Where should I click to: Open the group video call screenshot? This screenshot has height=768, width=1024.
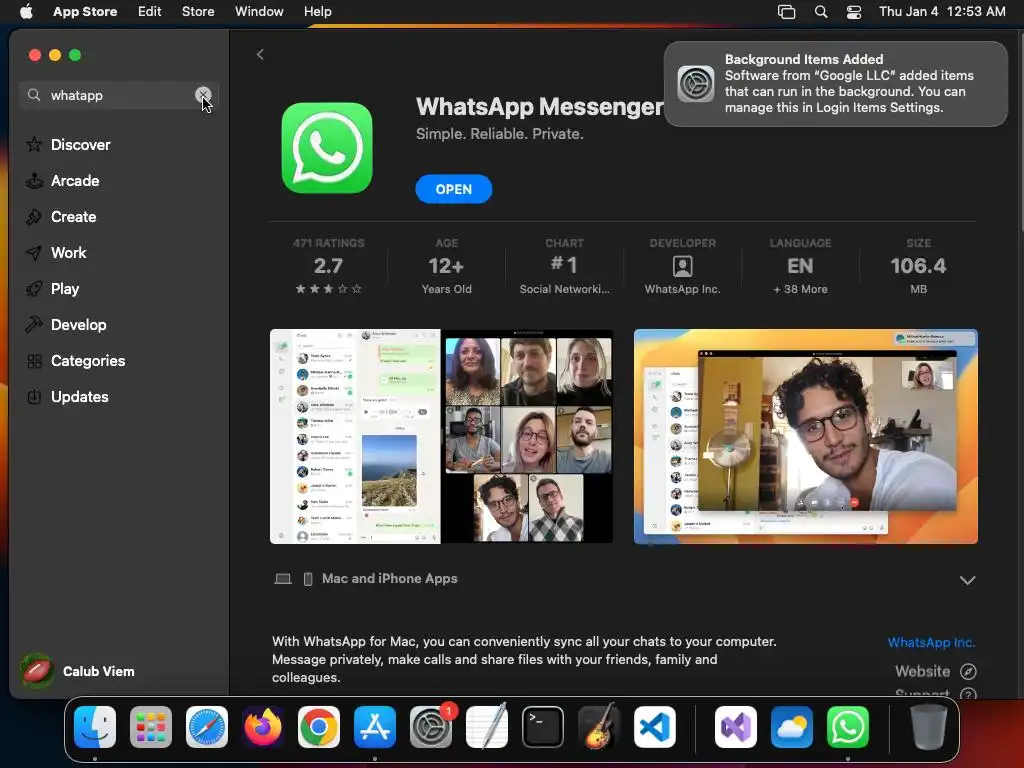441,436
